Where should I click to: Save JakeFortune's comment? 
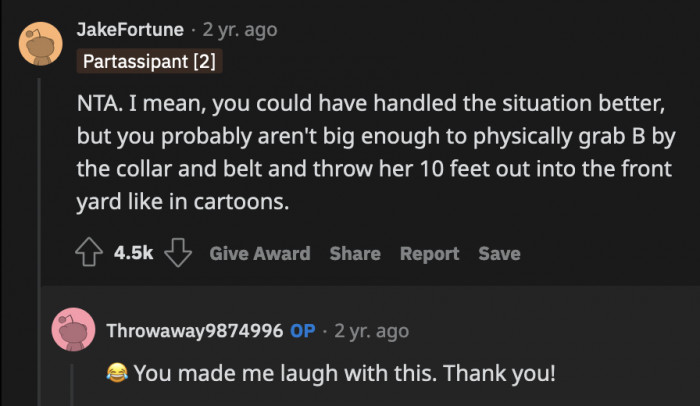499,253
